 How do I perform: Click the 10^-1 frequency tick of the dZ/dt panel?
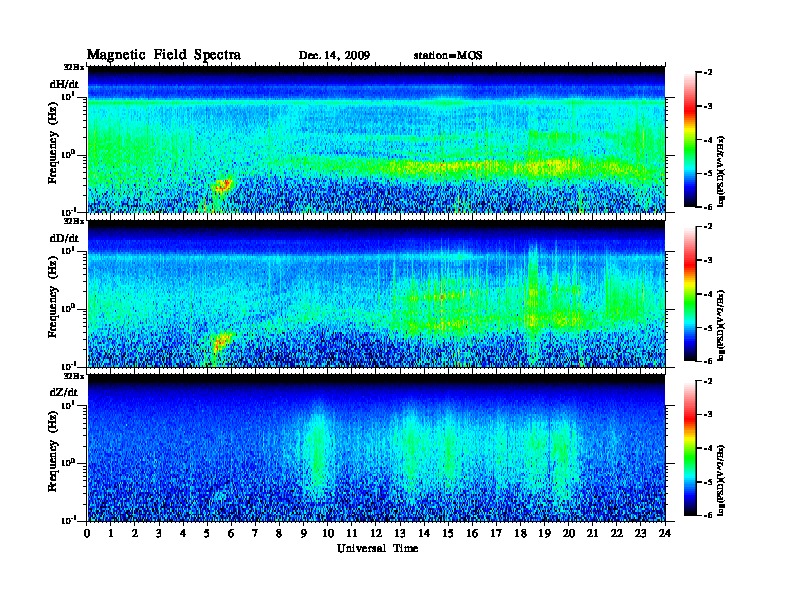(x=67, y=520)
